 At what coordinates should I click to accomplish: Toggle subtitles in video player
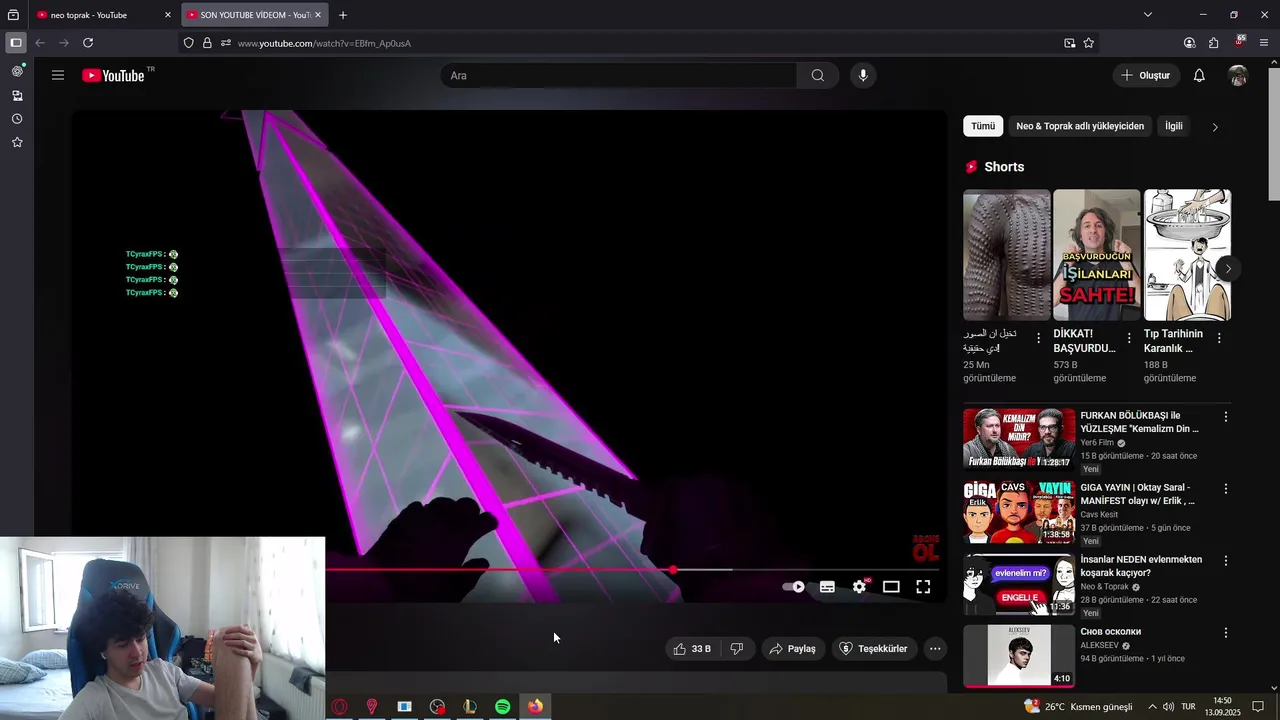click(827, 587)
